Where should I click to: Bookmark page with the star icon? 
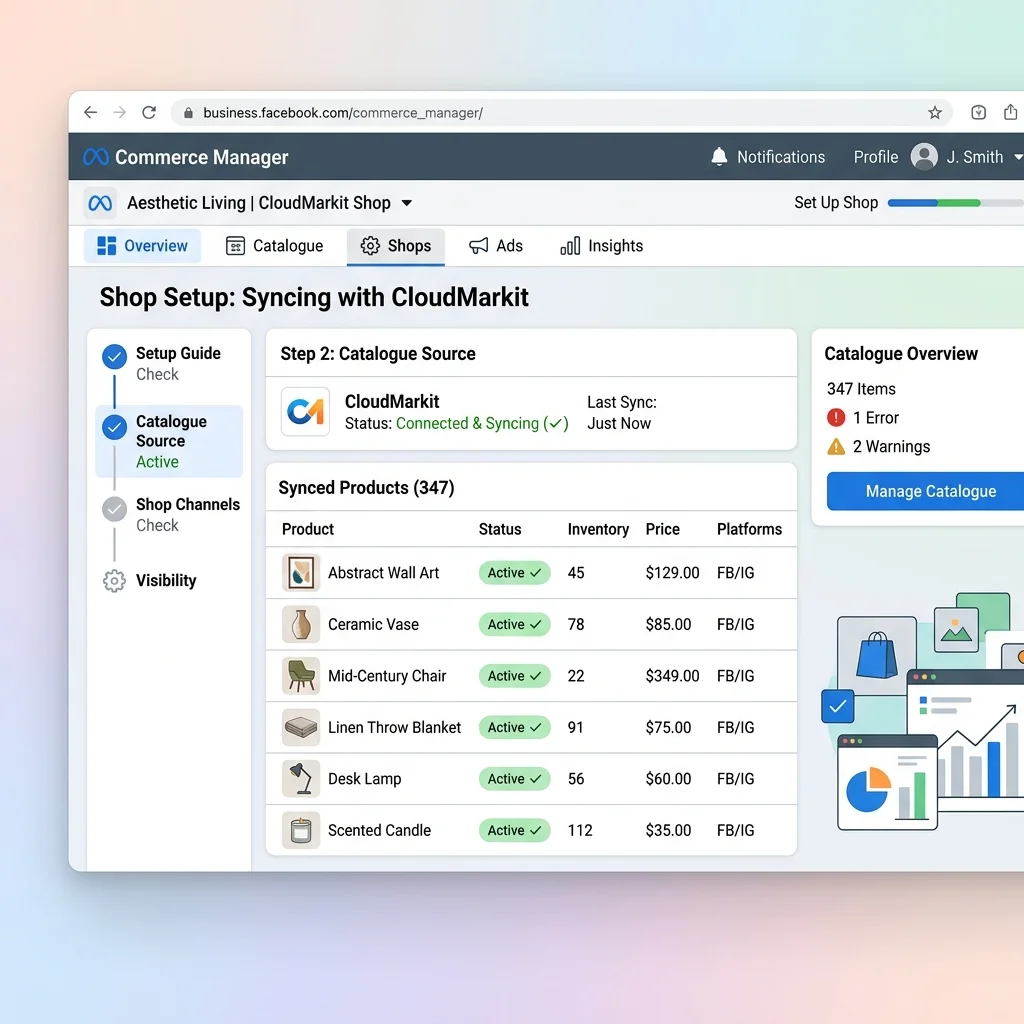coord(935,112)
